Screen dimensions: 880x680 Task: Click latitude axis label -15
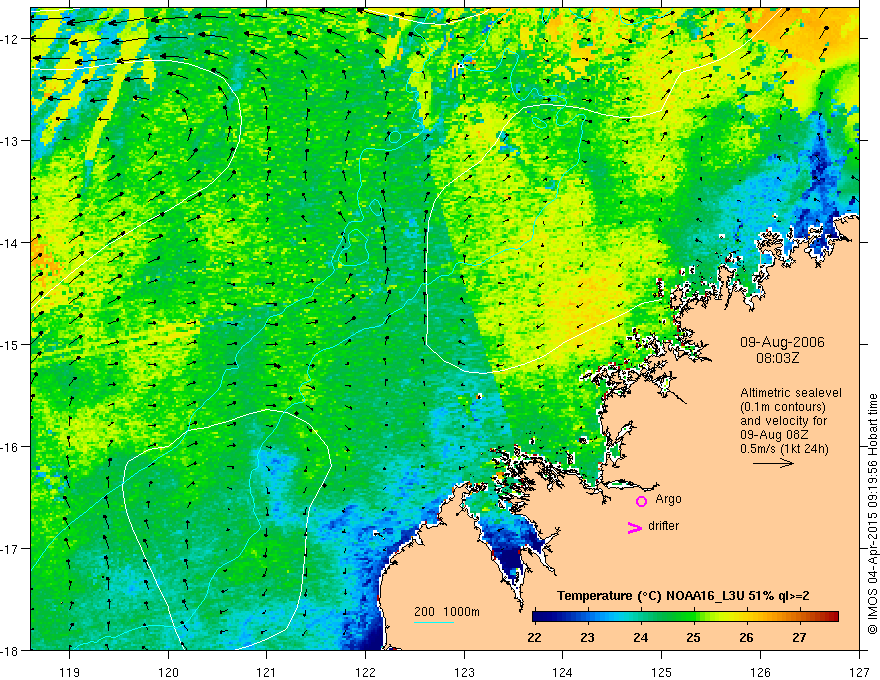pos(11,345)
